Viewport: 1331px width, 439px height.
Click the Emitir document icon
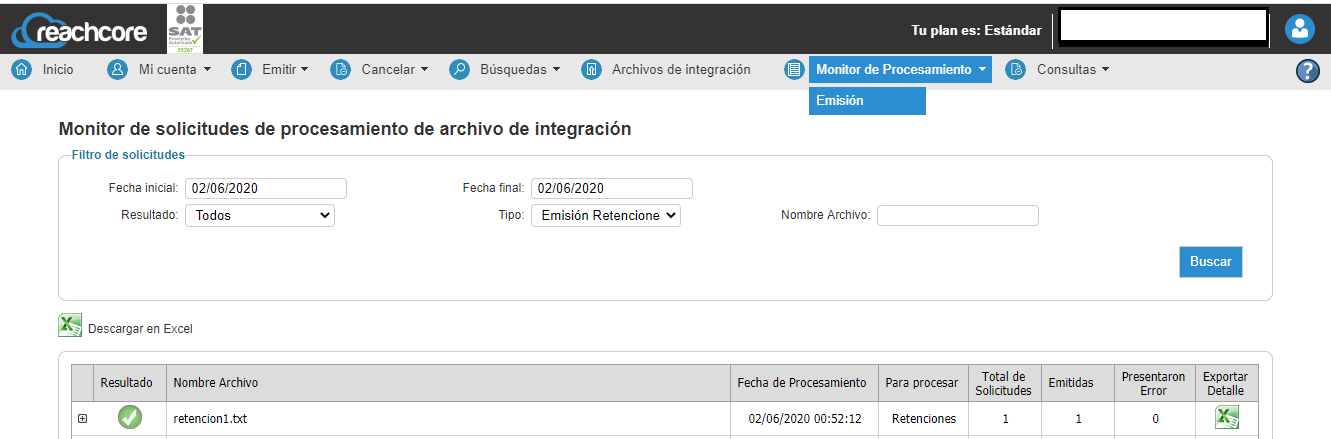(x=241, y=70)
